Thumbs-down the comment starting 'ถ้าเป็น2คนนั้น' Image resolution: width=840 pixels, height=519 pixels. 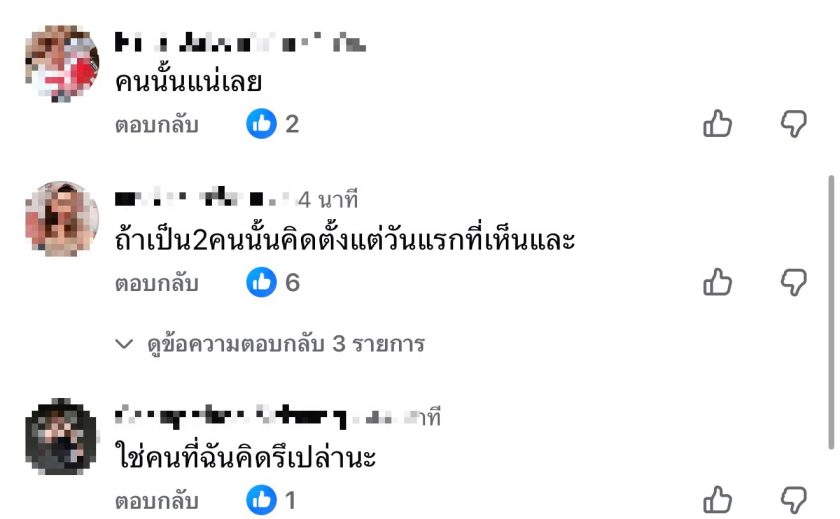pyautogui.click(x=793, y=282)
